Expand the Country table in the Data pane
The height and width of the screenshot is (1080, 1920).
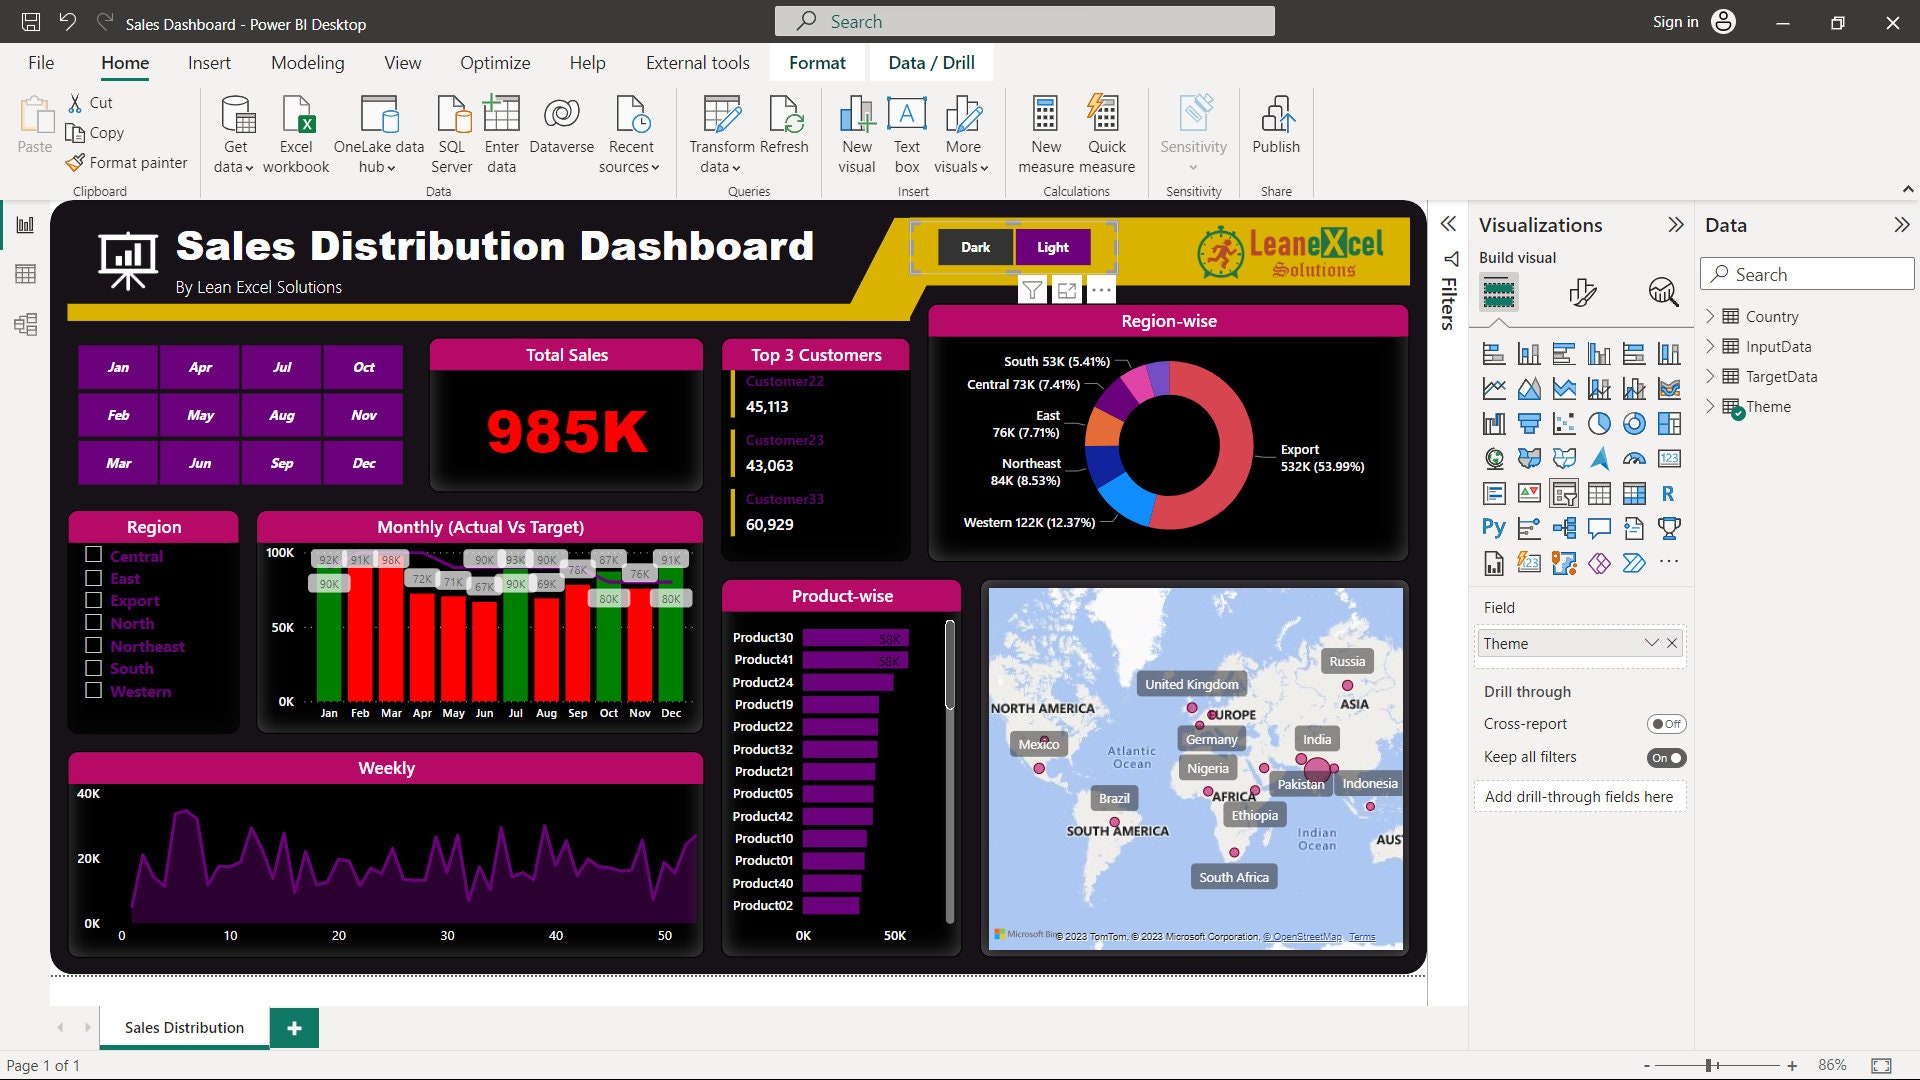tap(1712, 316)
